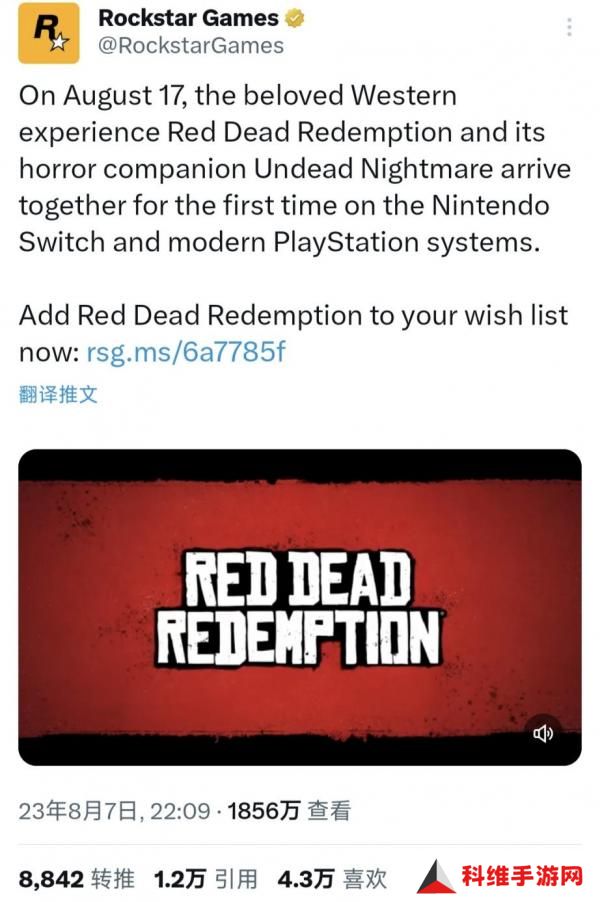The width and height of the screenshot is (600, 902).
Task: Open the Rockstar Games display name
Action: pyautogui.click(x=188, y=18)
